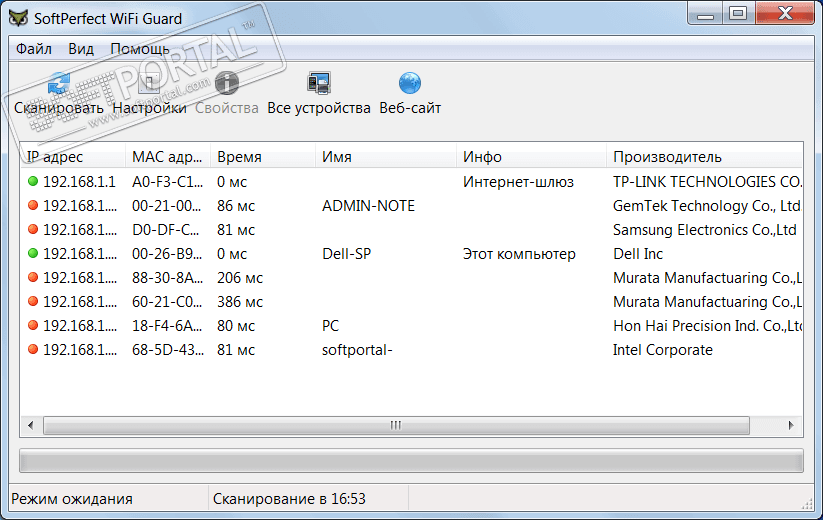
Task: Click the Сканировать scan icon
Action: 58,83
